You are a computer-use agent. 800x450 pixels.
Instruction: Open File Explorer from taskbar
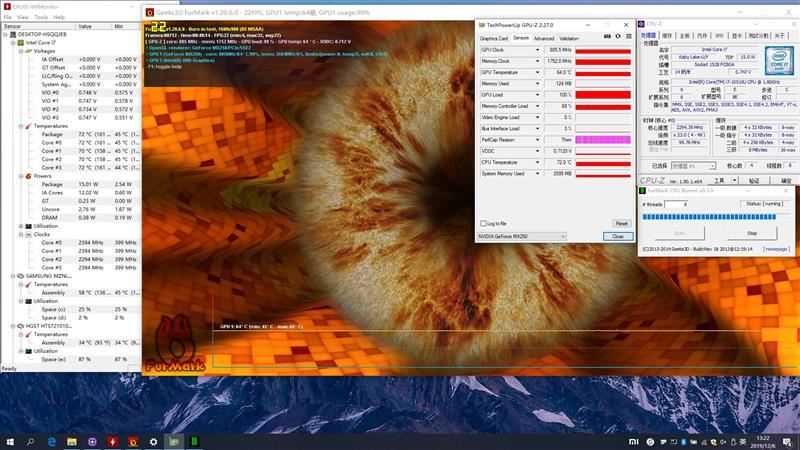coord(72,442)
